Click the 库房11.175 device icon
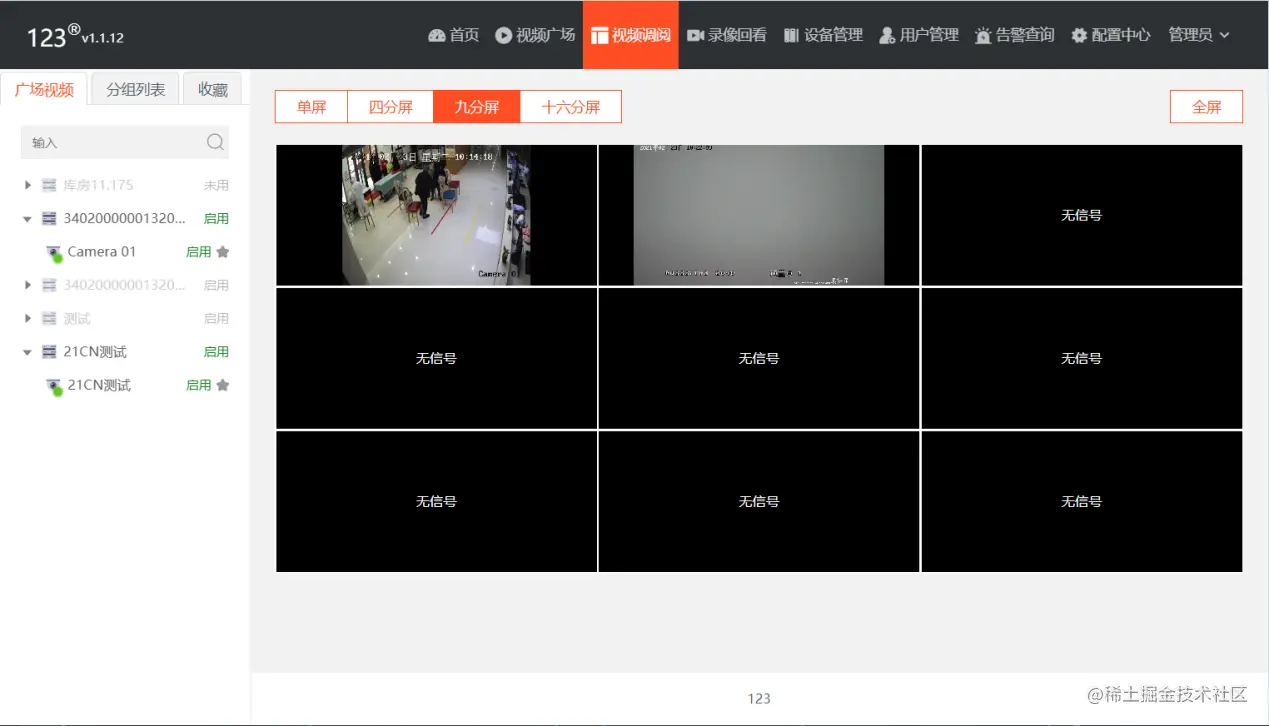Screen dimensions: 1269x726 [49, 185]
